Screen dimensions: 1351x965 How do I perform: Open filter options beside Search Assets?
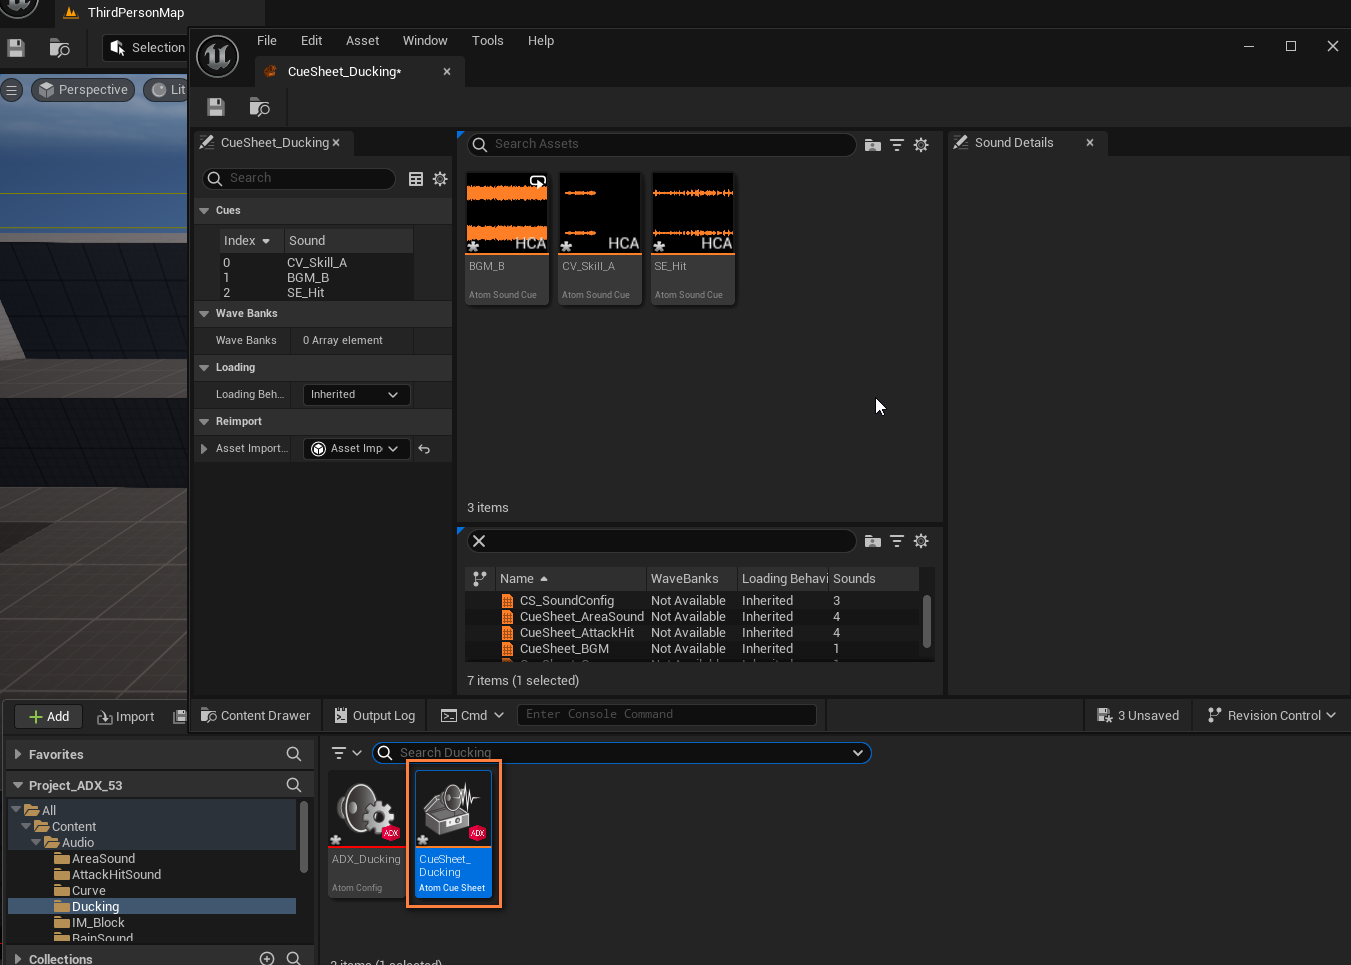click(897, 145)
